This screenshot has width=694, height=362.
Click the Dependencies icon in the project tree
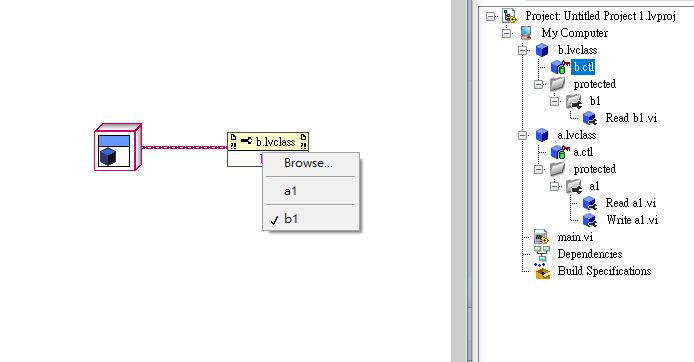pos(542,254)
